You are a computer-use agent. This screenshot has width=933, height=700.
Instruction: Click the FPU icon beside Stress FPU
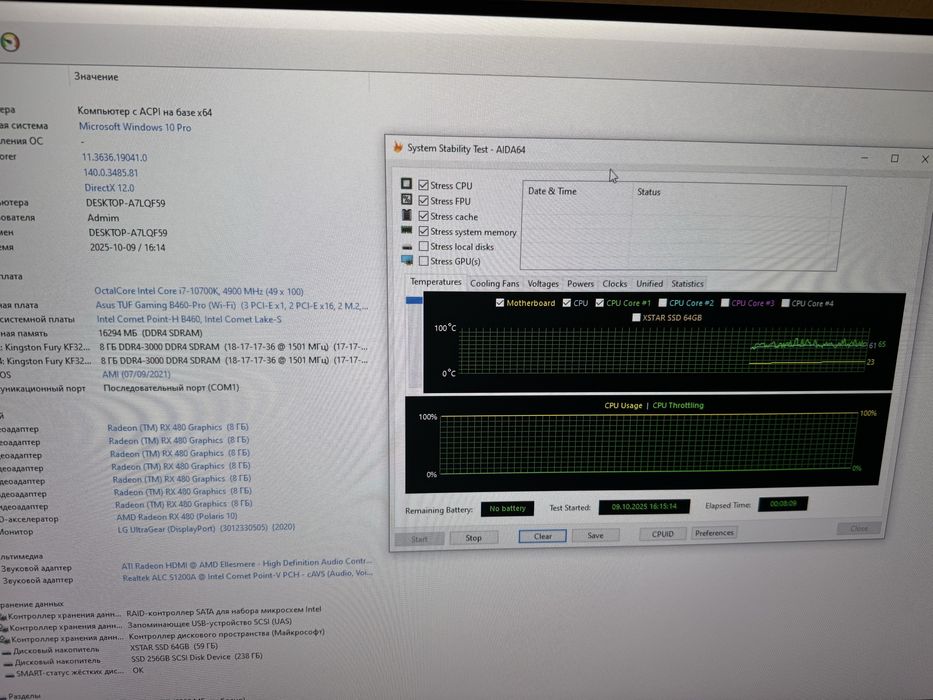406,199
